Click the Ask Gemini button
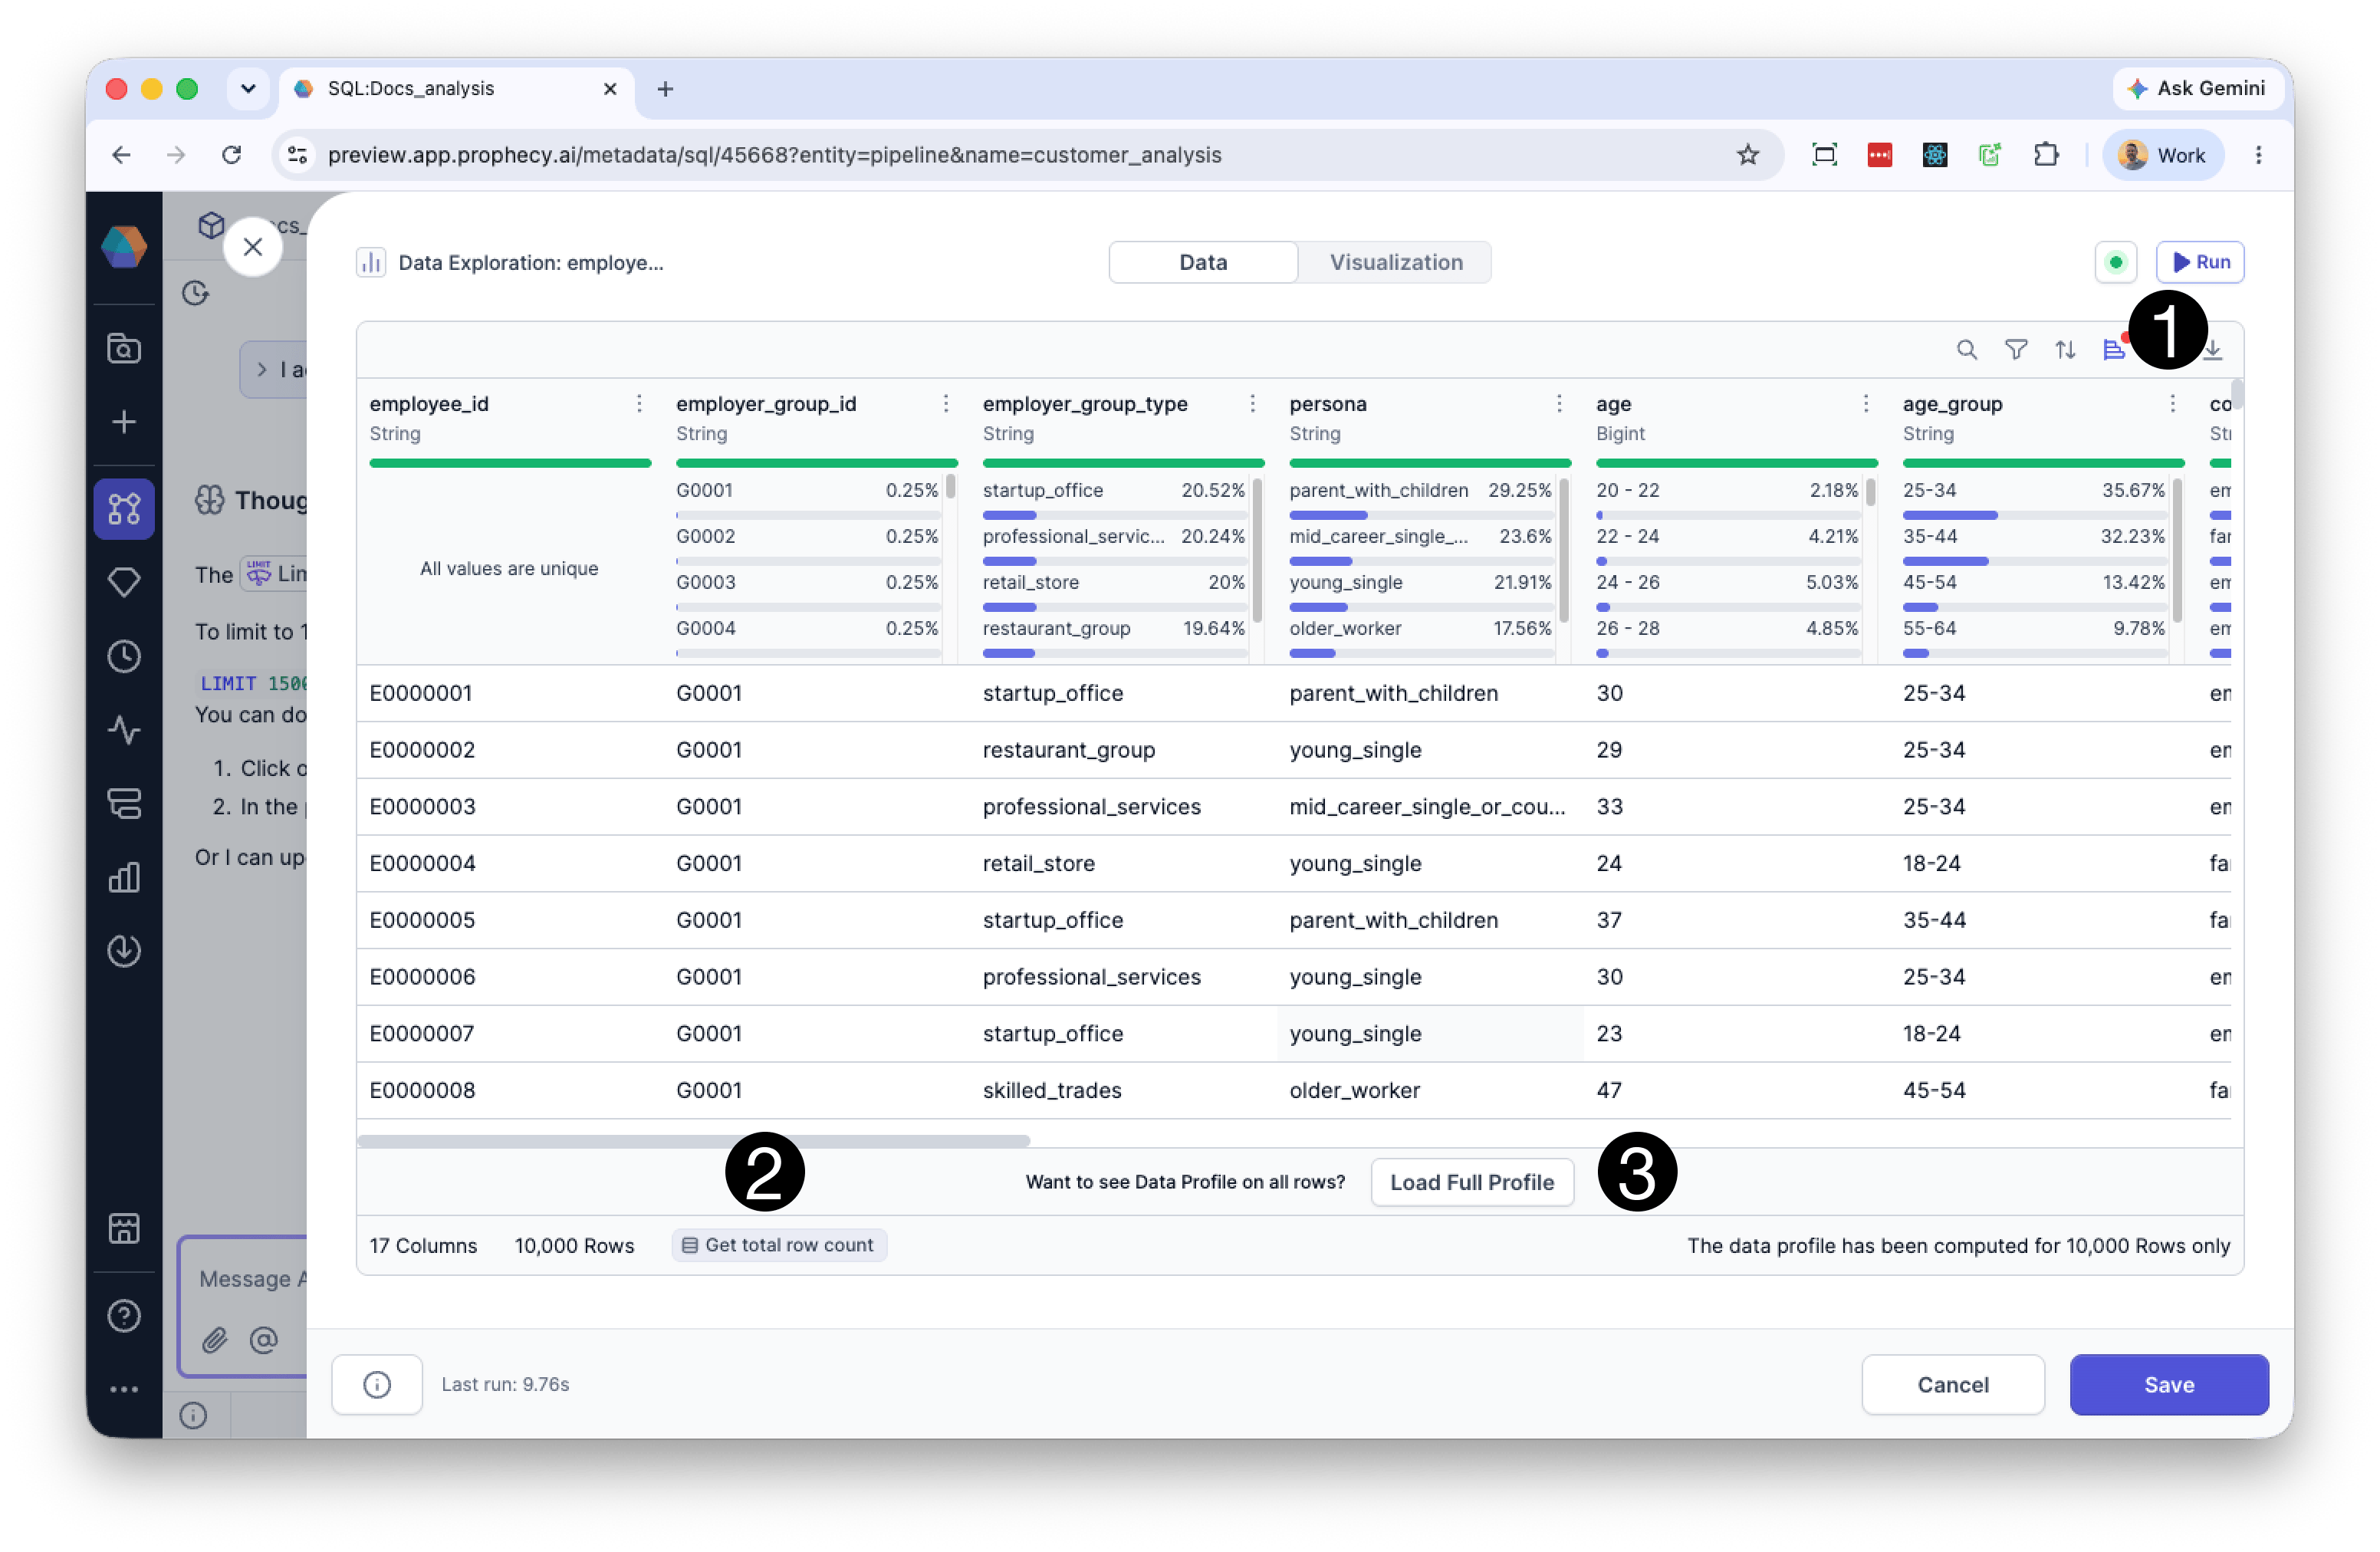 click(x=2199, y=88)
